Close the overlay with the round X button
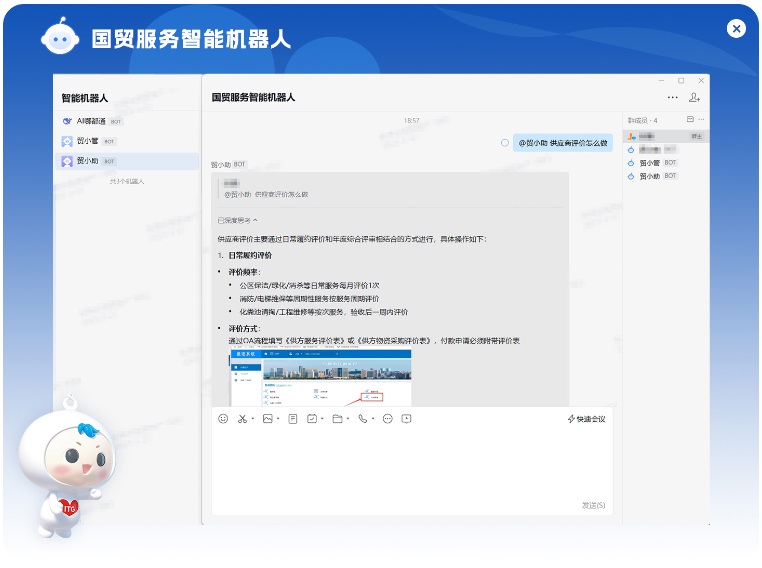This screenshot has height=568, width=762. (737, 29)
